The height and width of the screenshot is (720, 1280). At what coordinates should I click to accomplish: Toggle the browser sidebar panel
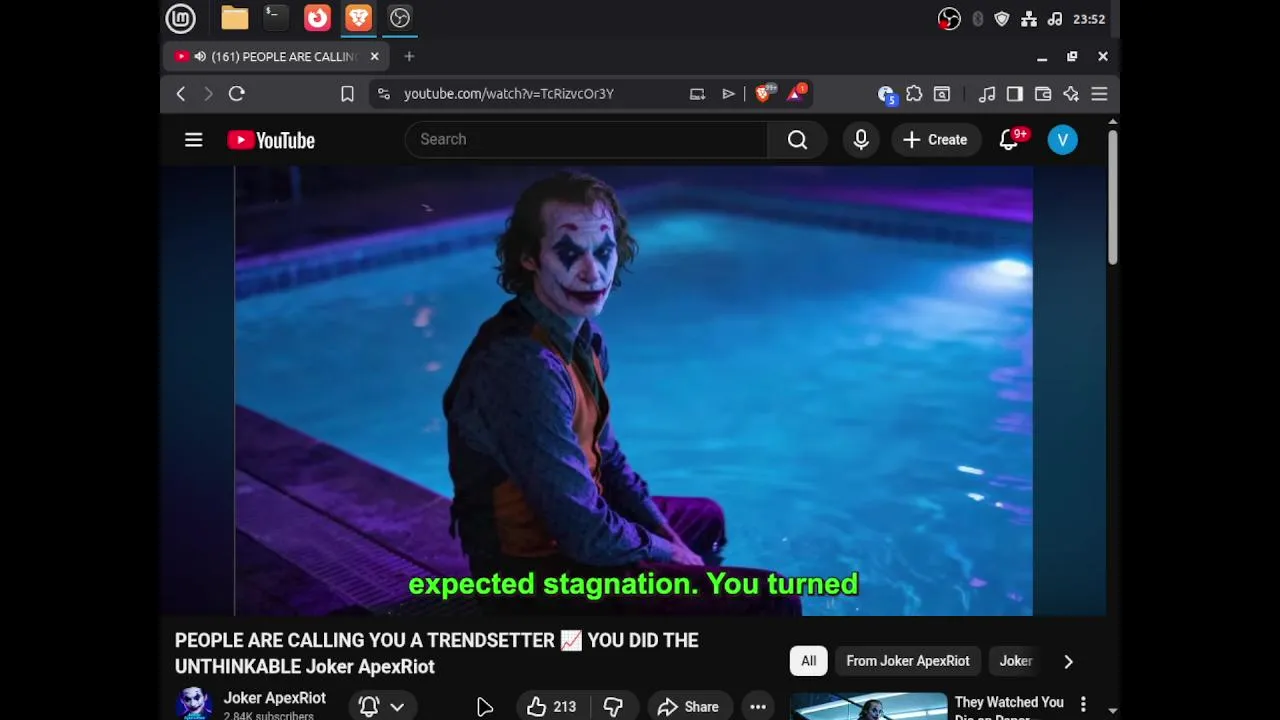click(1015, 94)
